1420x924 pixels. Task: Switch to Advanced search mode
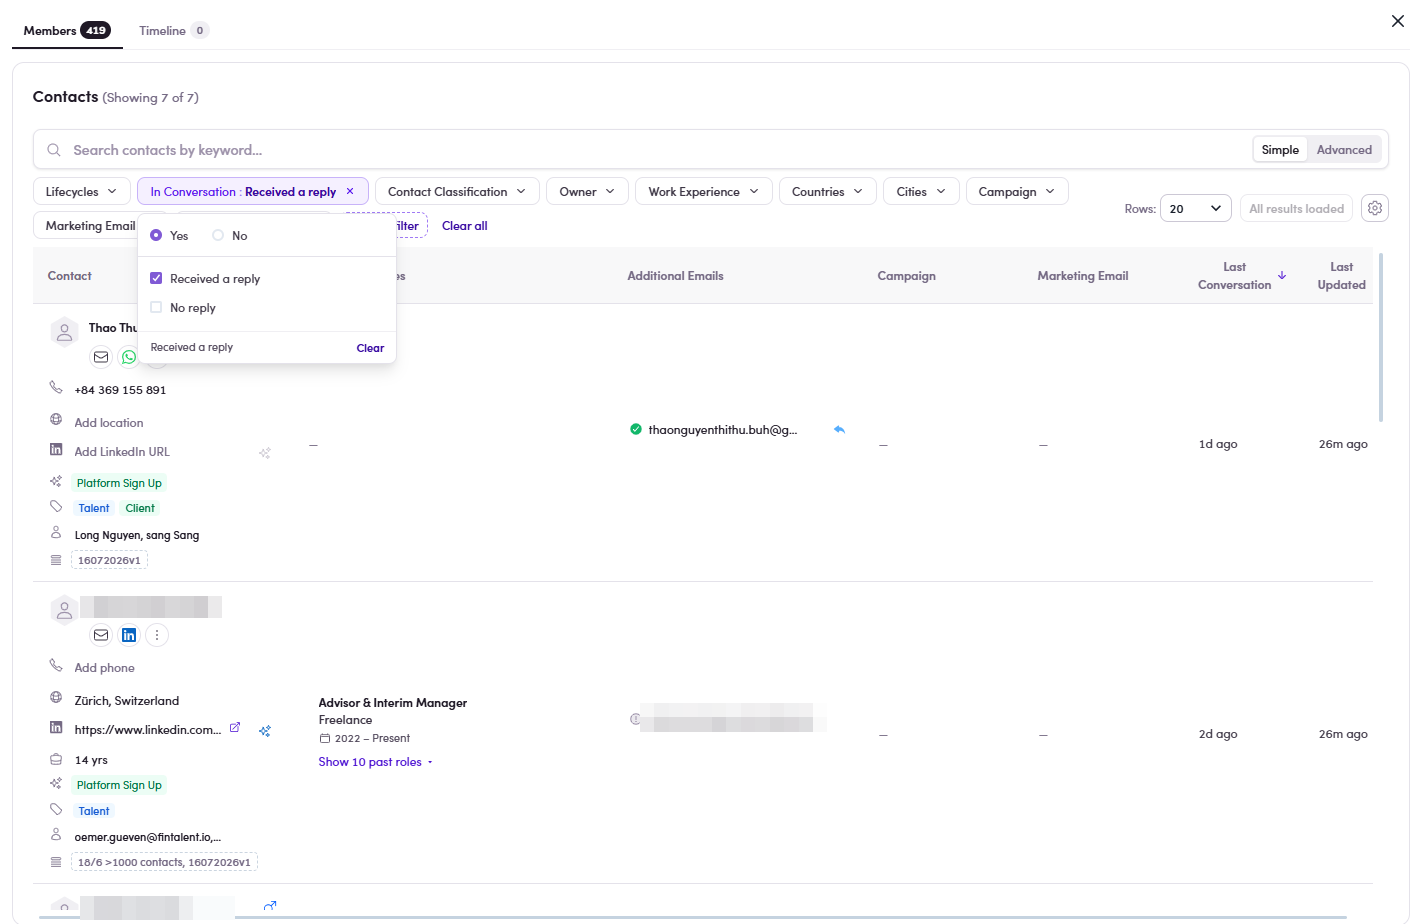click(1344, 150)
